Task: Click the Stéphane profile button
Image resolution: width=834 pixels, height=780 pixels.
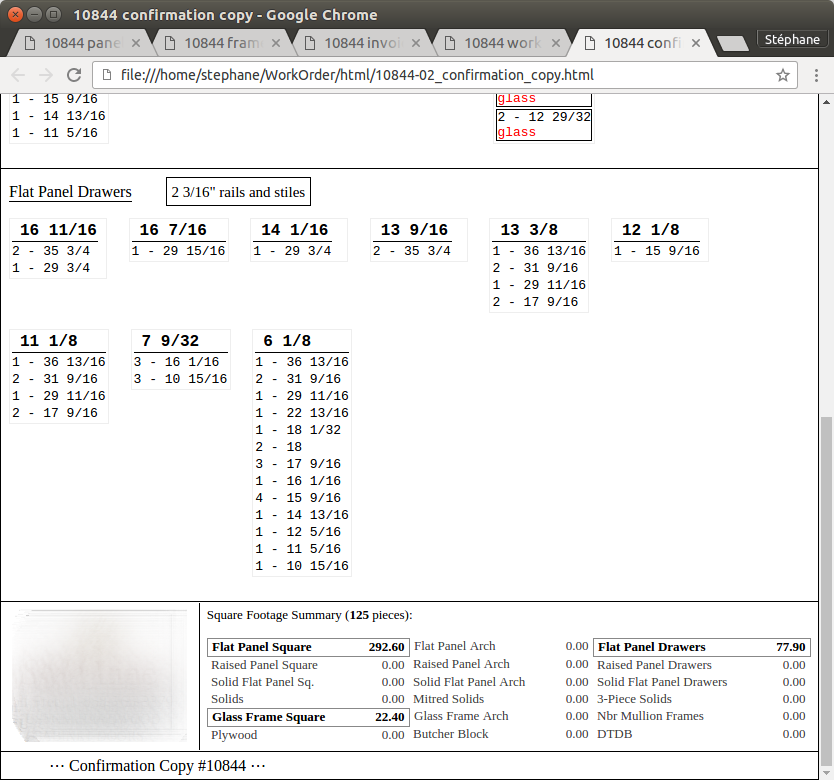Action: pos(790,40)
